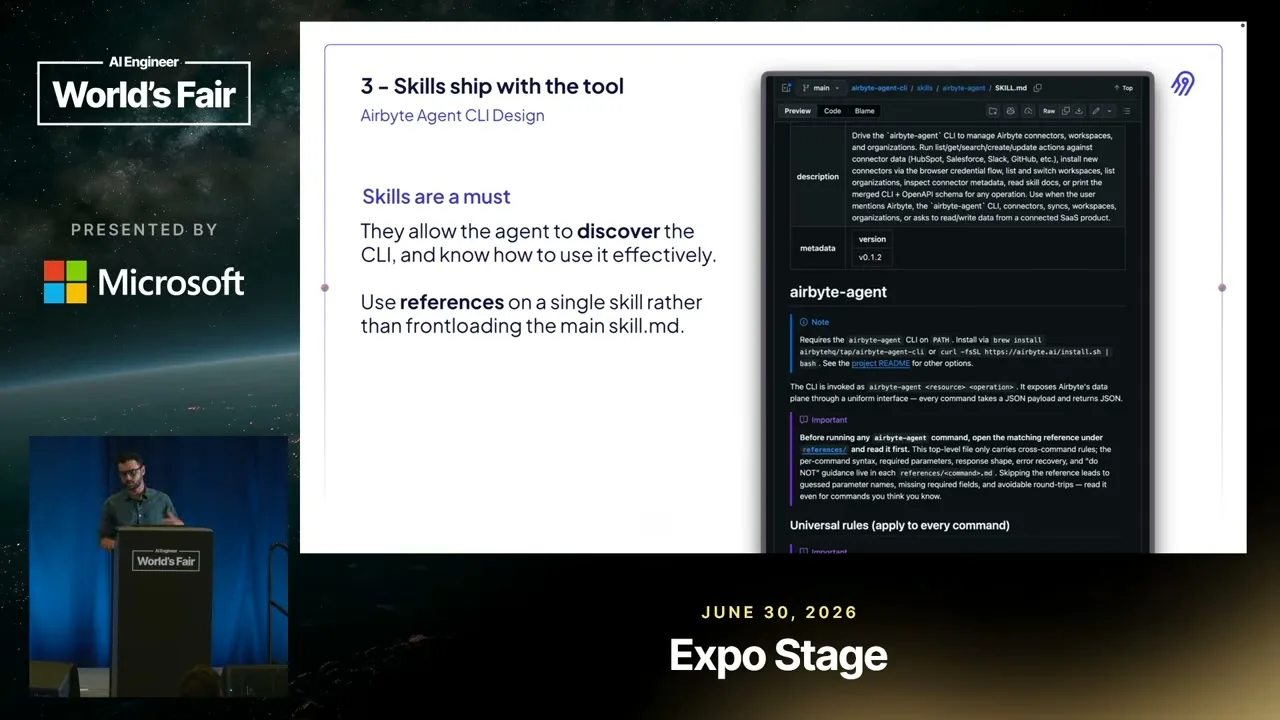Screen dimensions: 1280x720
Task: Open the main branch selector dropdown
Action: pos(822,88)
